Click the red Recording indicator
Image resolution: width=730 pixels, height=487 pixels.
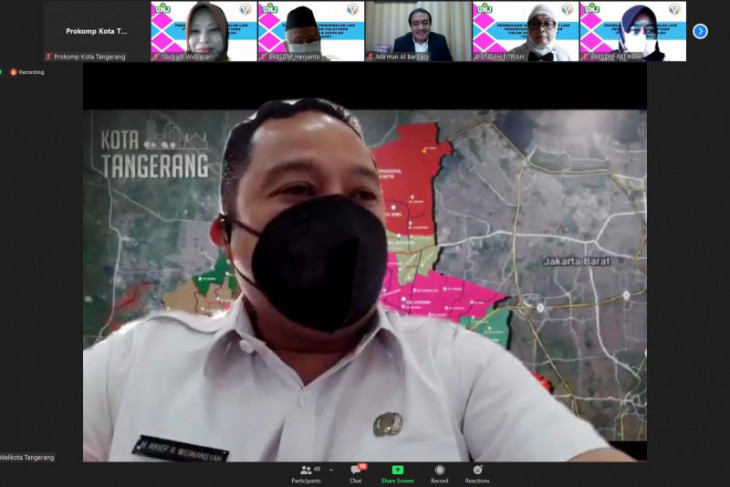tap(27, 72)
